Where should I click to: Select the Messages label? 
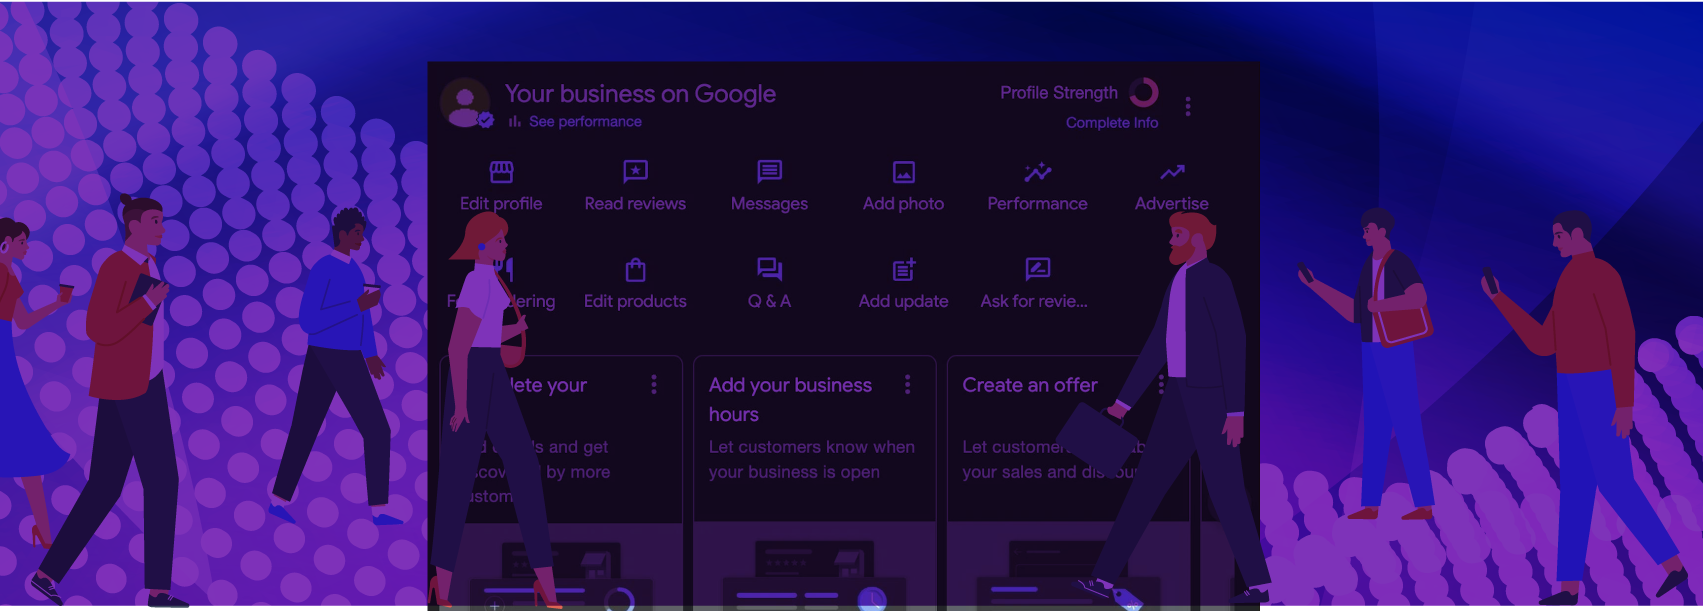tap(769, 204)
